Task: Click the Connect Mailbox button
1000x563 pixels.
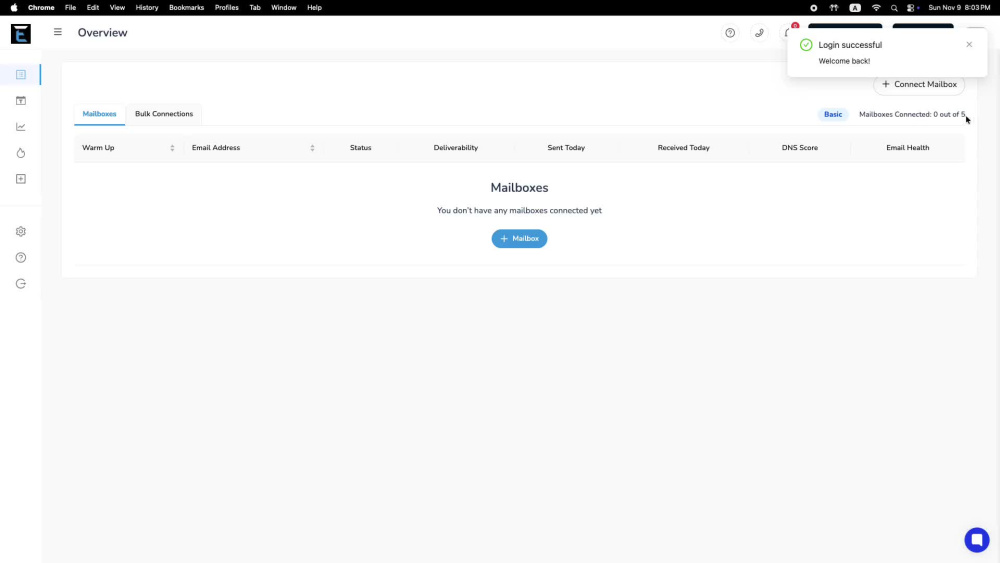Action: pos(919,84)
